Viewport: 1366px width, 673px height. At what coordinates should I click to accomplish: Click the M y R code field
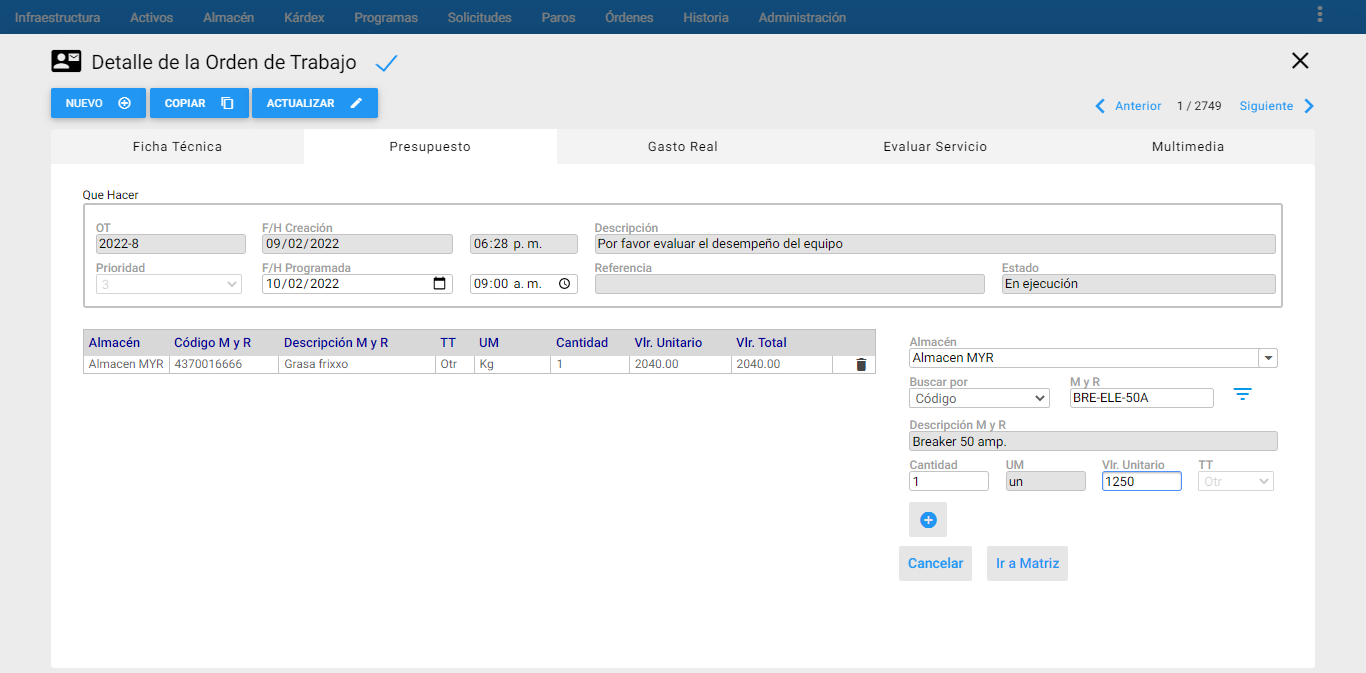pyautogui.click(x=1141, y=398)
